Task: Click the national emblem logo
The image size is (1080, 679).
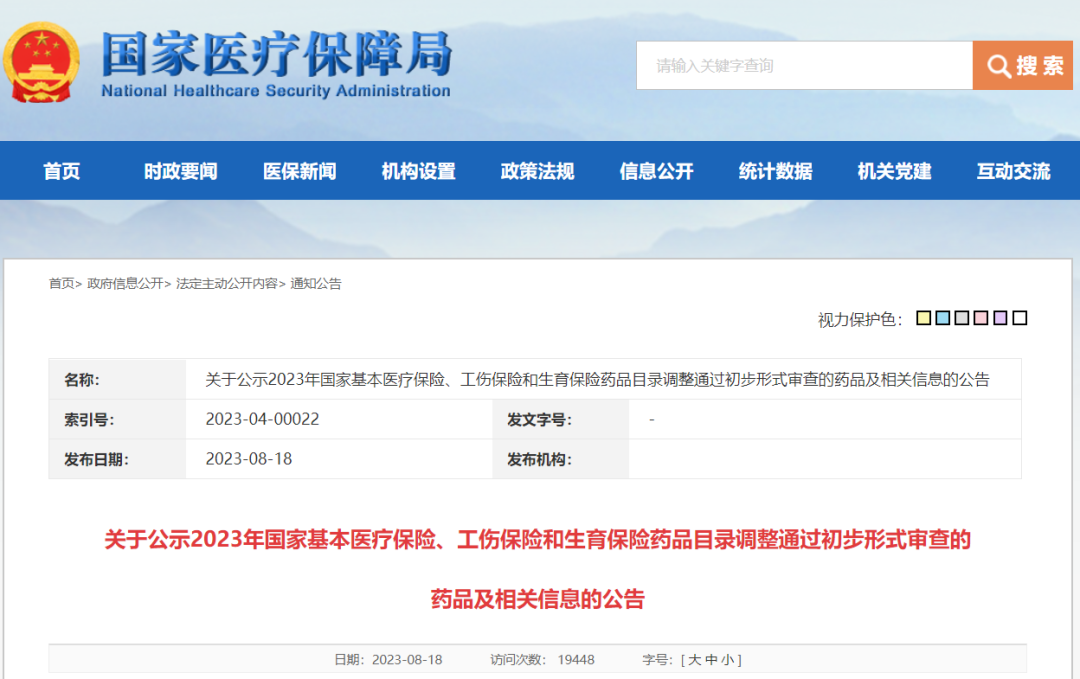Action: pos(41,63)
